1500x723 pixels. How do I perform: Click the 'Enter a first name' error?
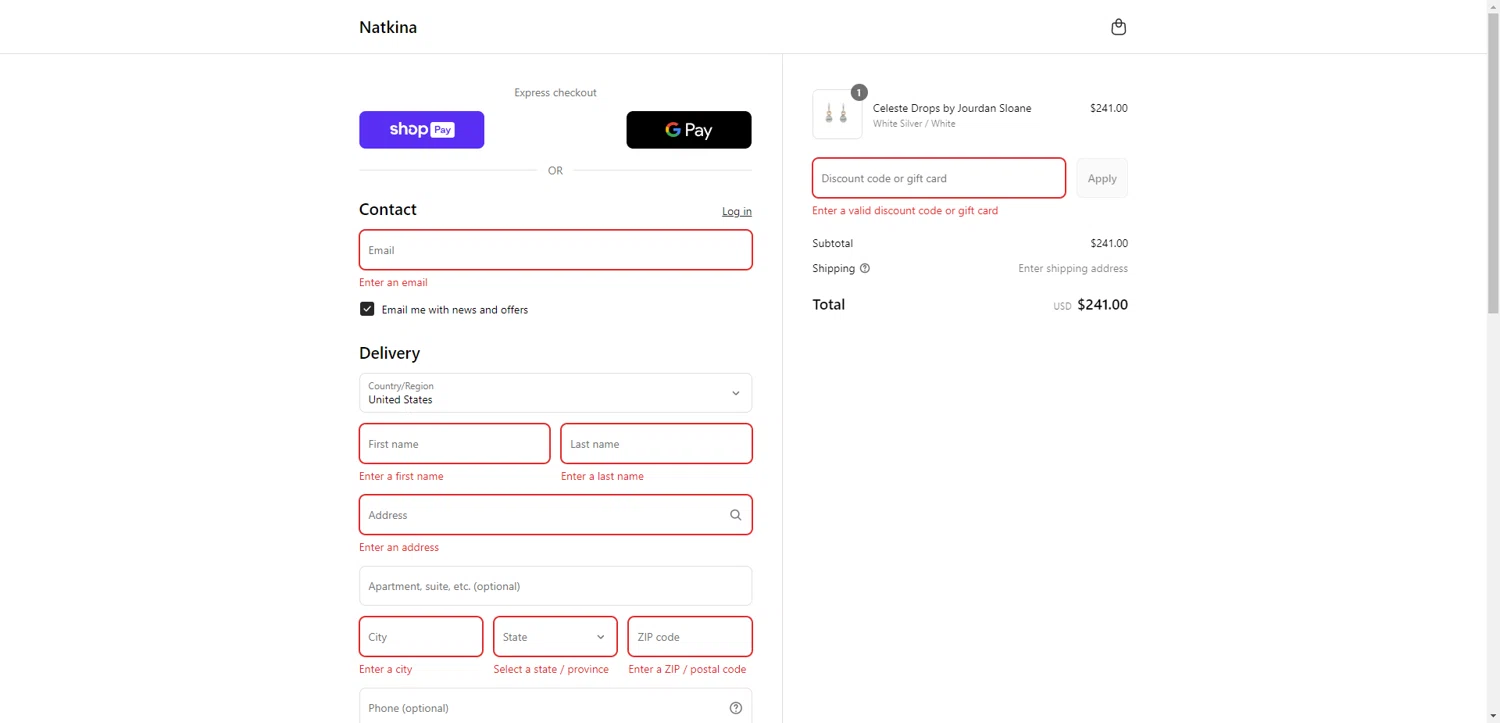(401, 477)
